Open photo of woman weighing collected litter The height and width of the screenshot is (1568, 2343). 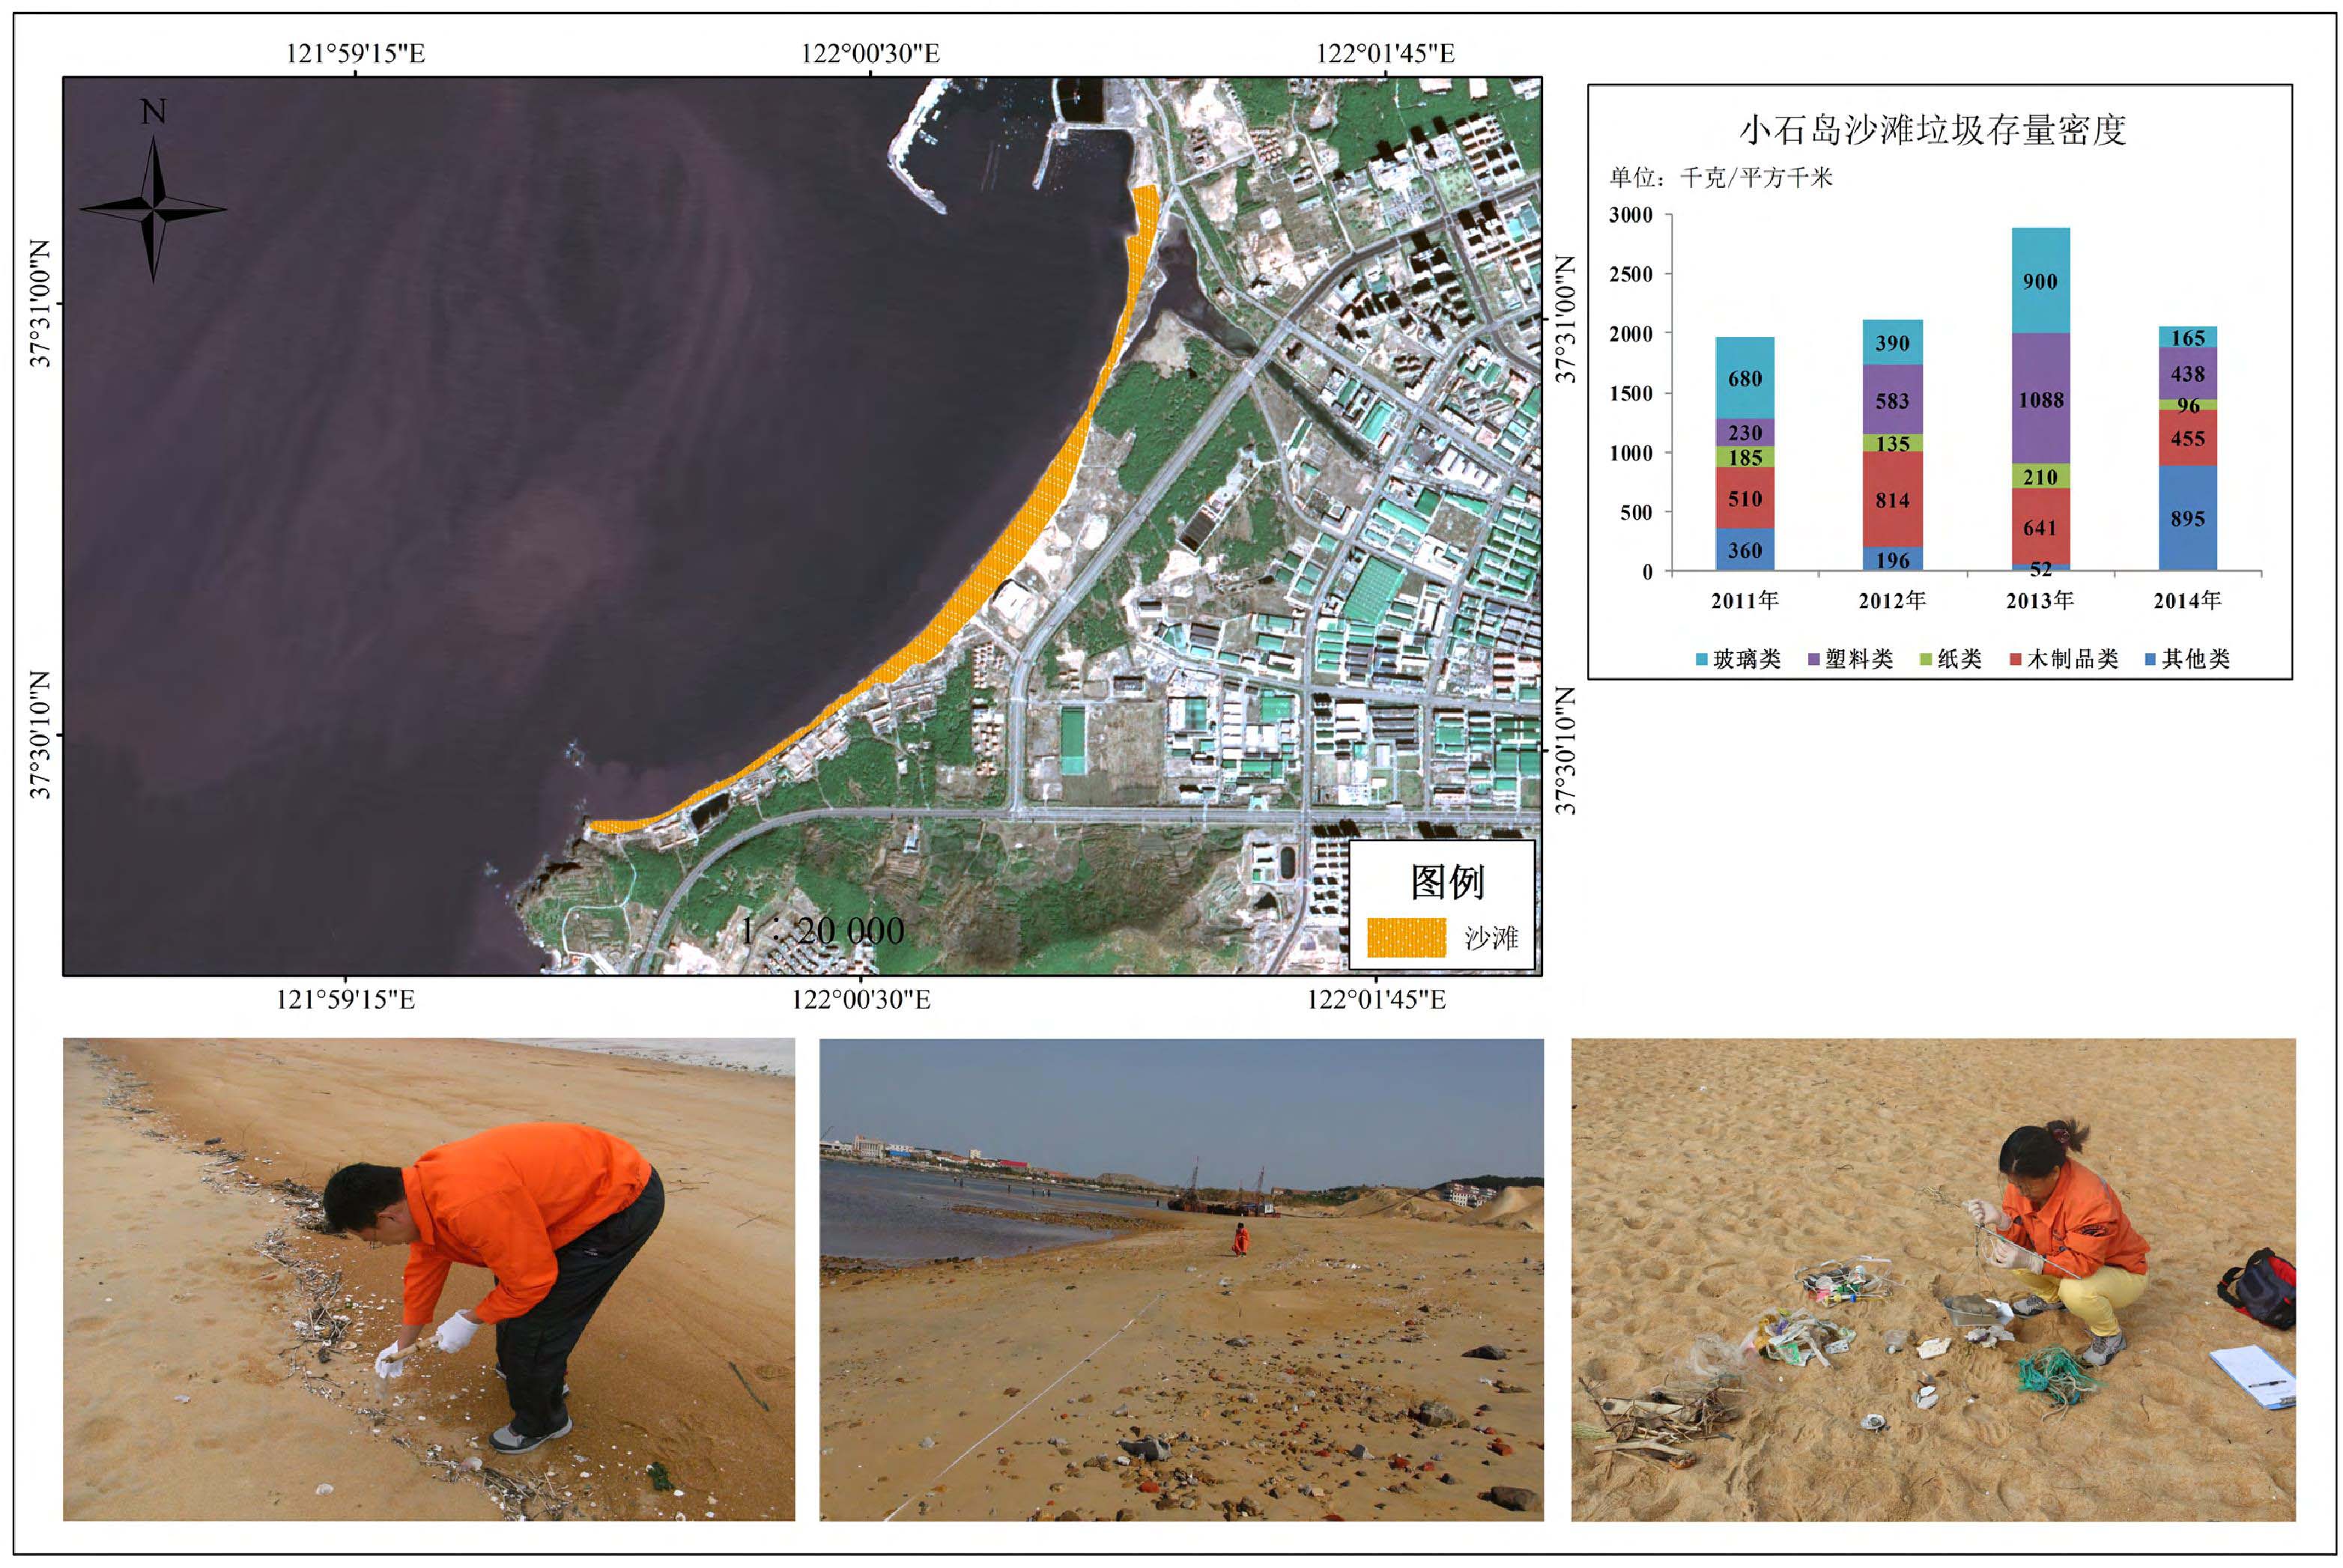1933,1279
